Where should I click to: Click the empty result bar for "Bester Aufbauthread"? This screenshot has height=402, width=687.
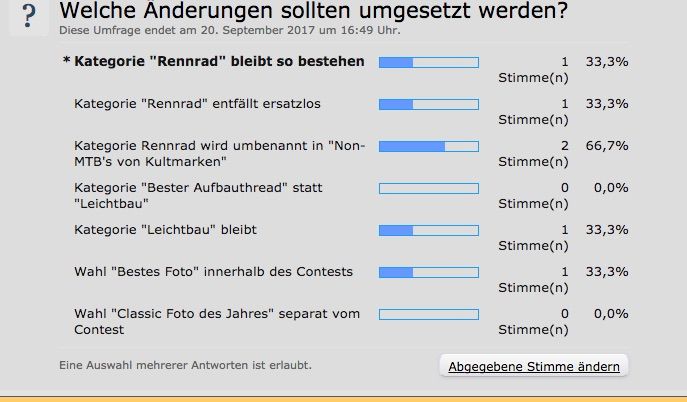coord(428,188)
